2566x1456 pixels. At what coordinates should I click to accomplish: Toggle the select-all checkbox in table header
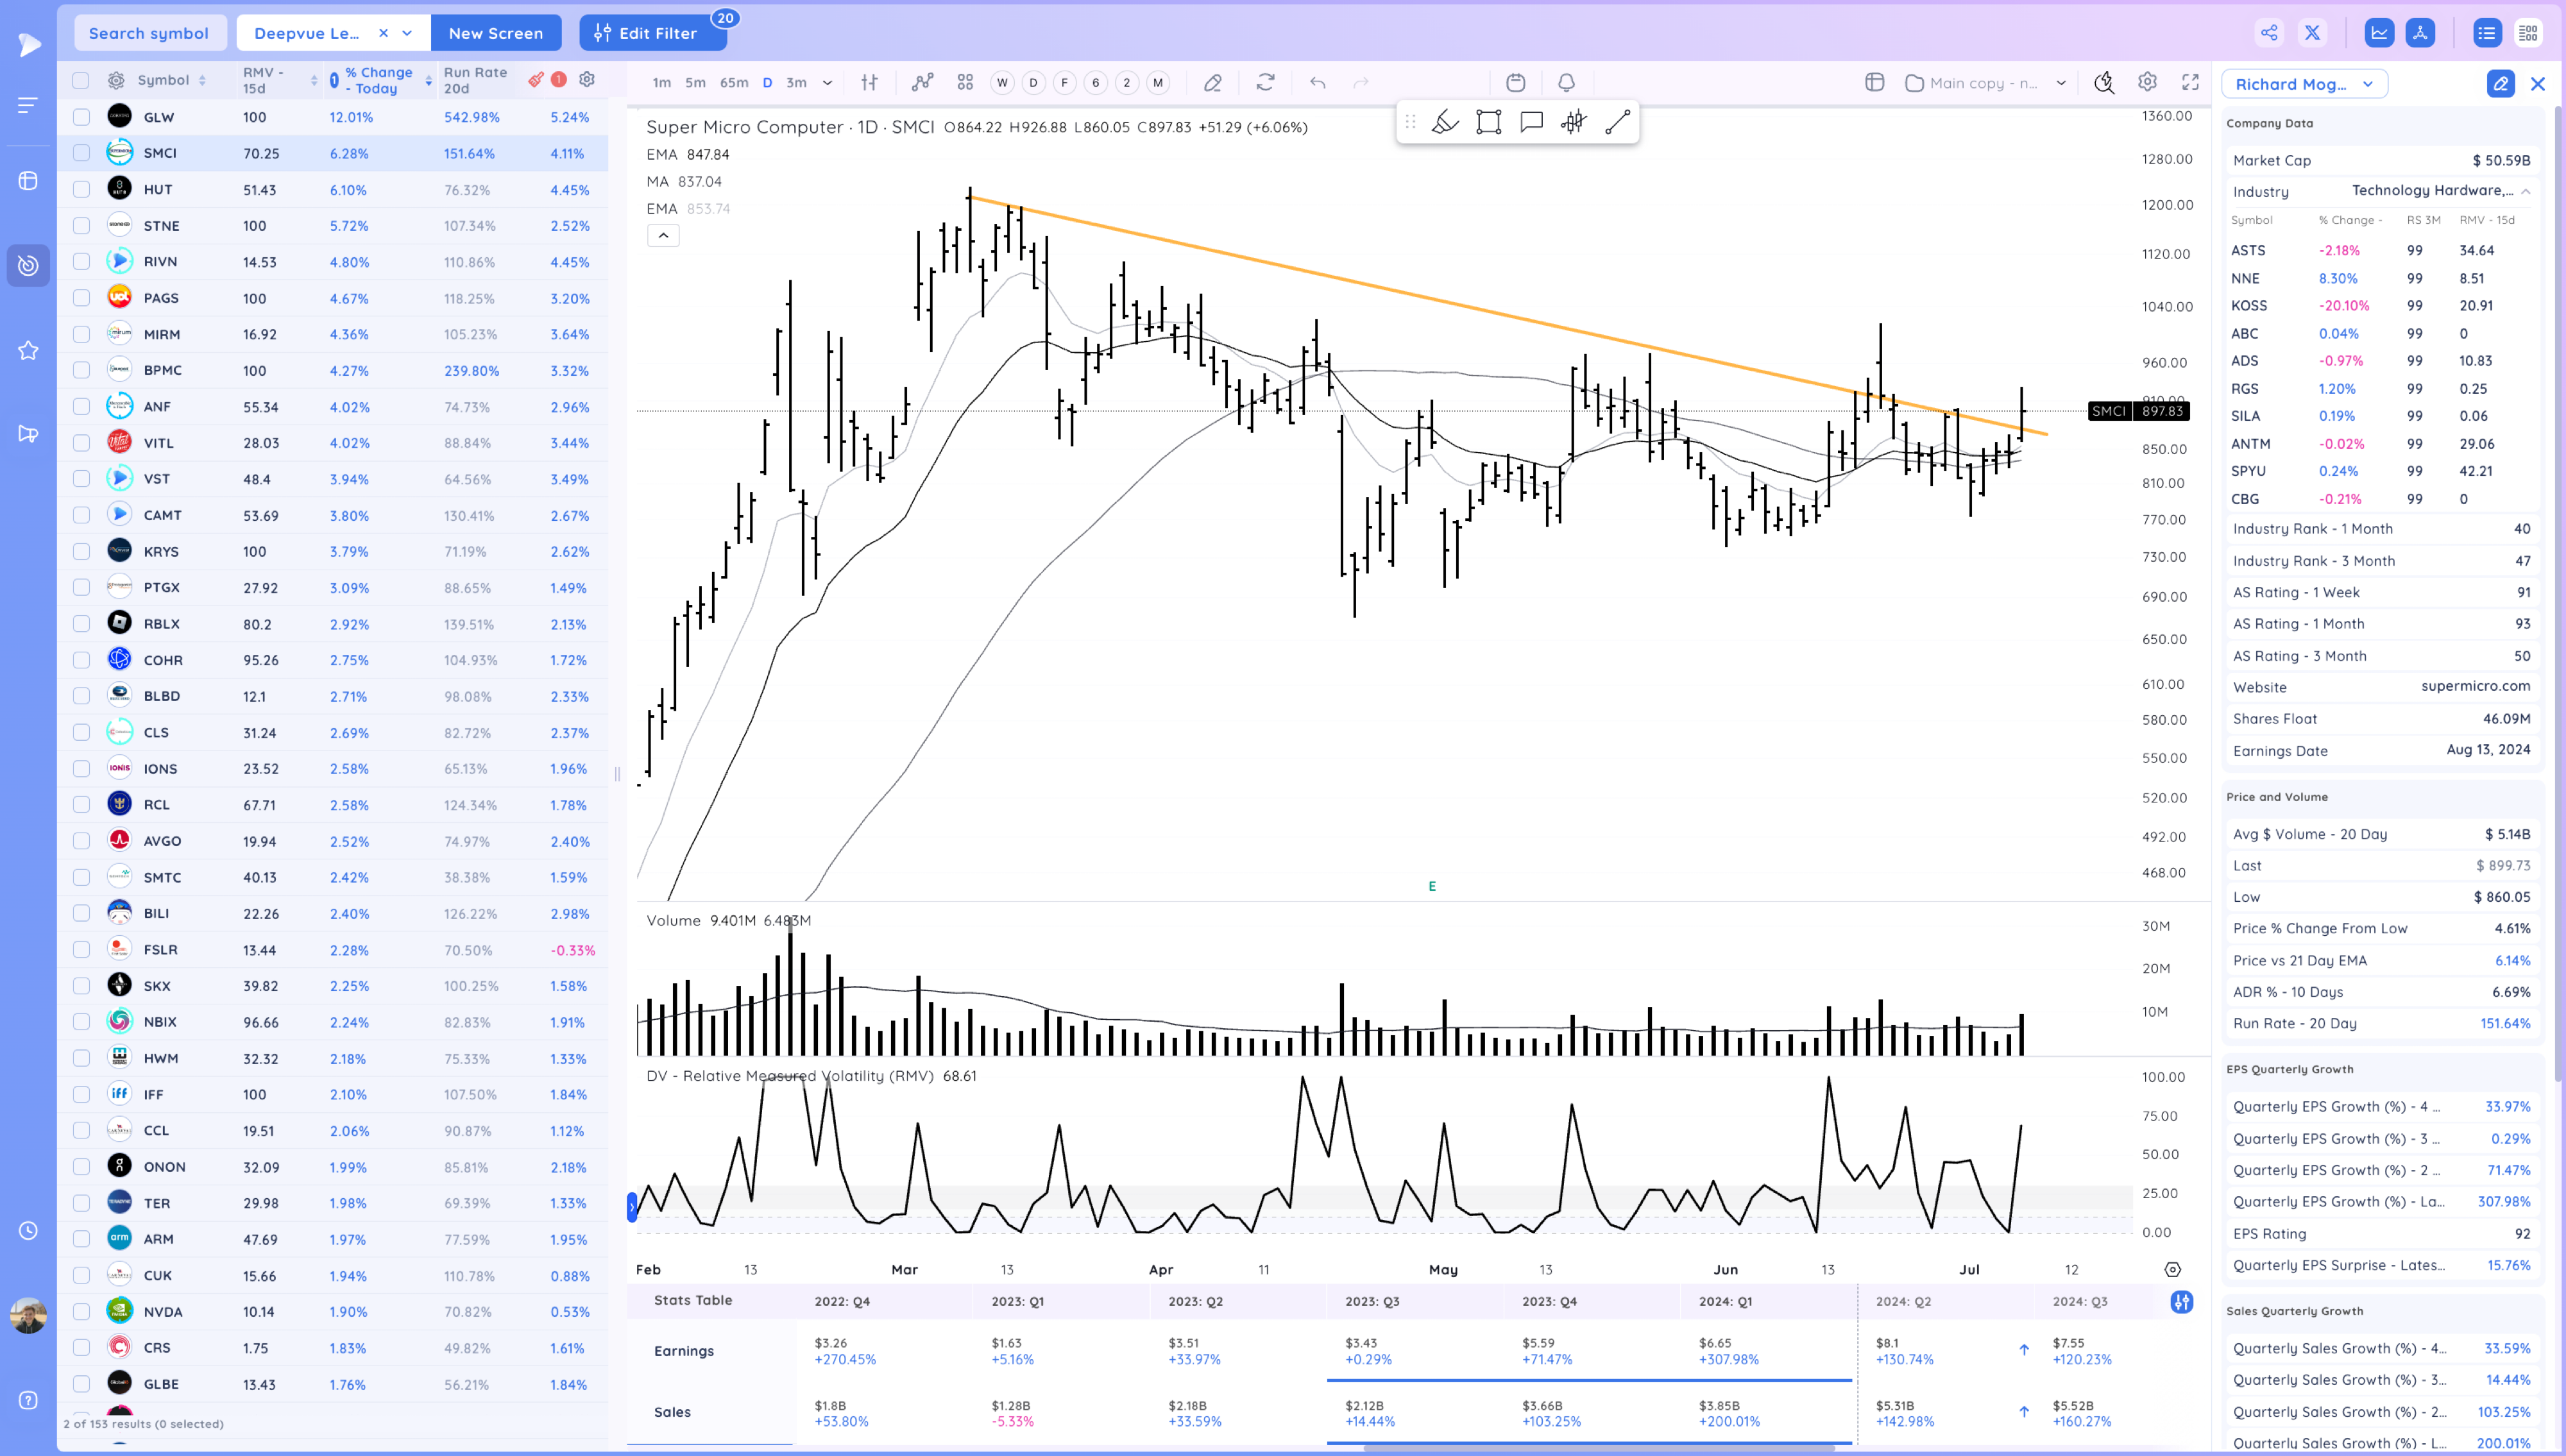click(81, 80)
